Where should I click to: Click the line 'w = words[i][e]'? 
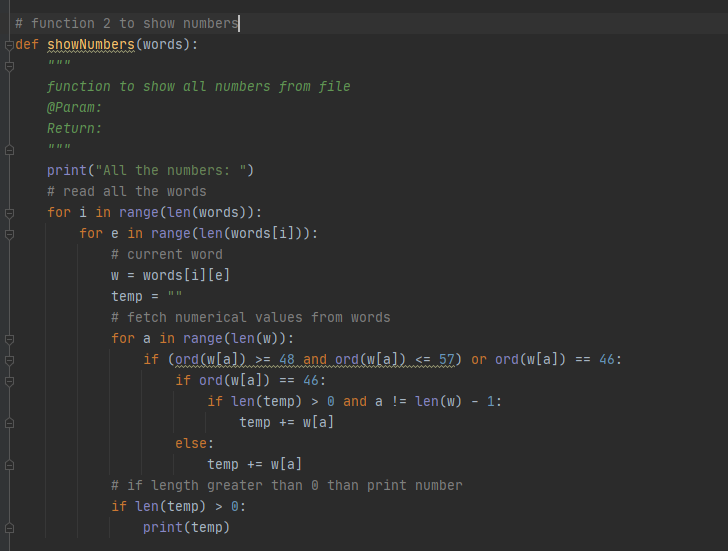click(170, 275)
